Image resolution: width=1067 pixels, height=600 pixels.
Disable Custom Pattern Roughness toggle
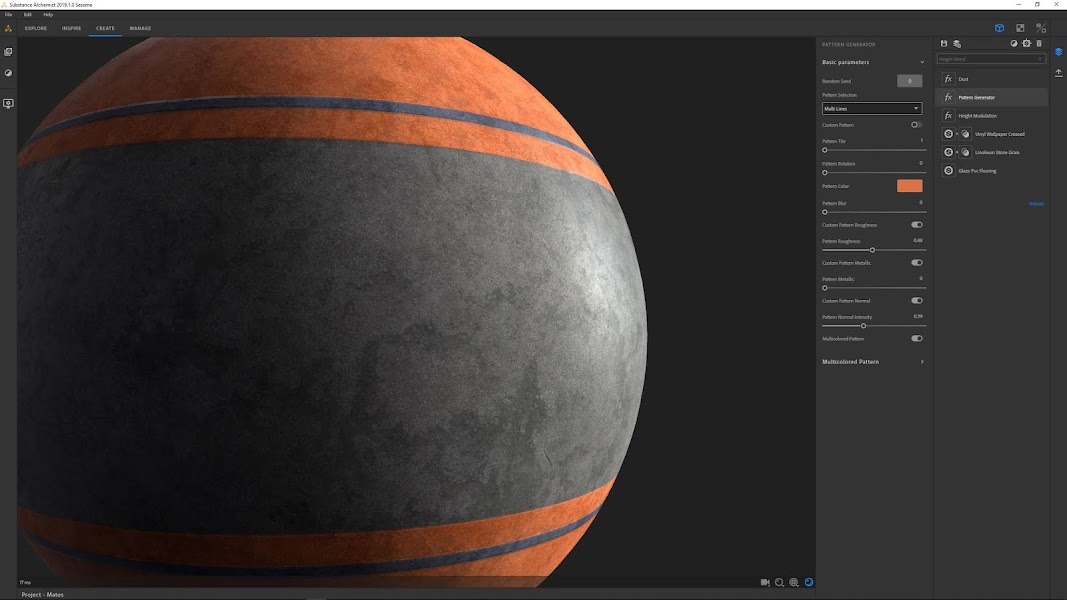pos(917,225)
